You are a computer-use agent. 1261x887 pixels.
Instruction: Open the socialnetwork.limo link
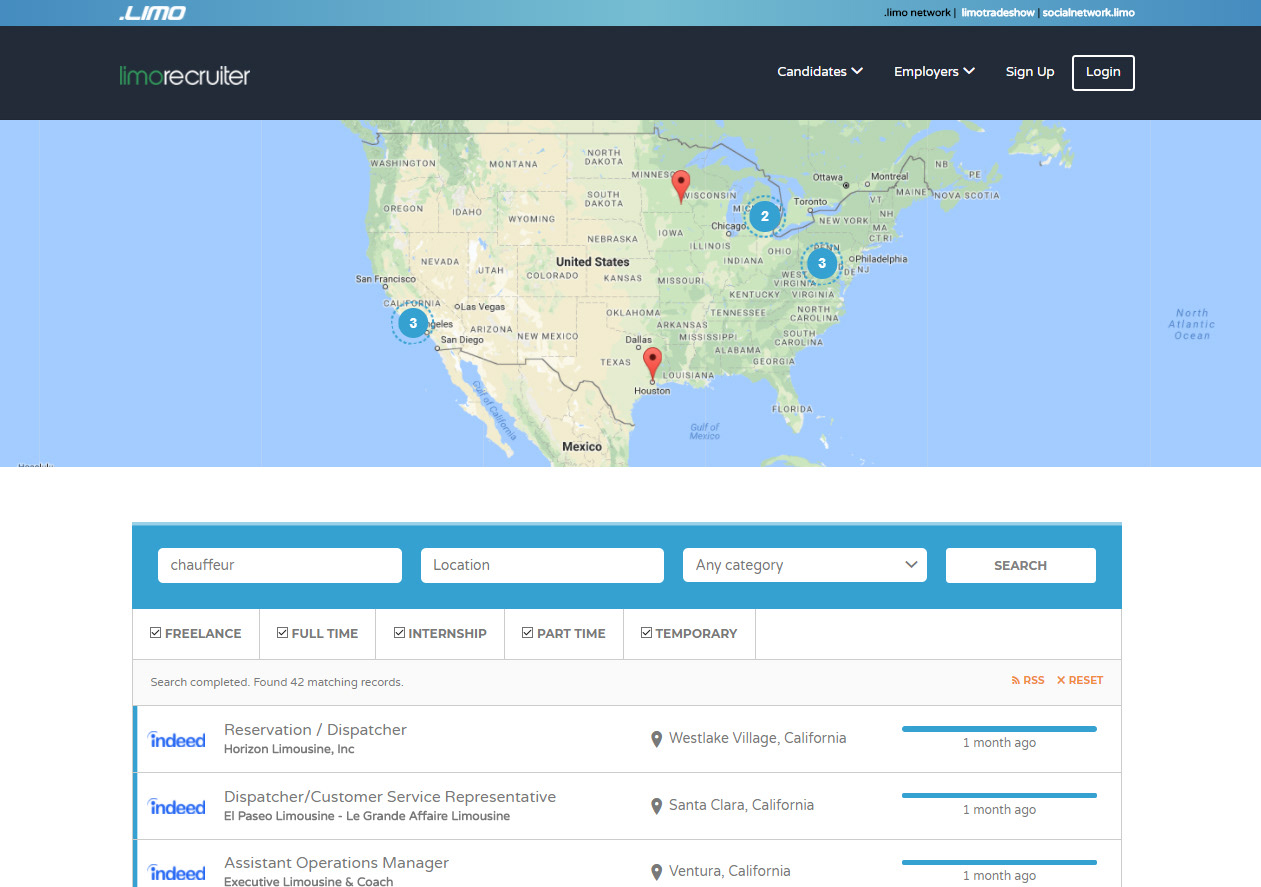point(1088,13)
